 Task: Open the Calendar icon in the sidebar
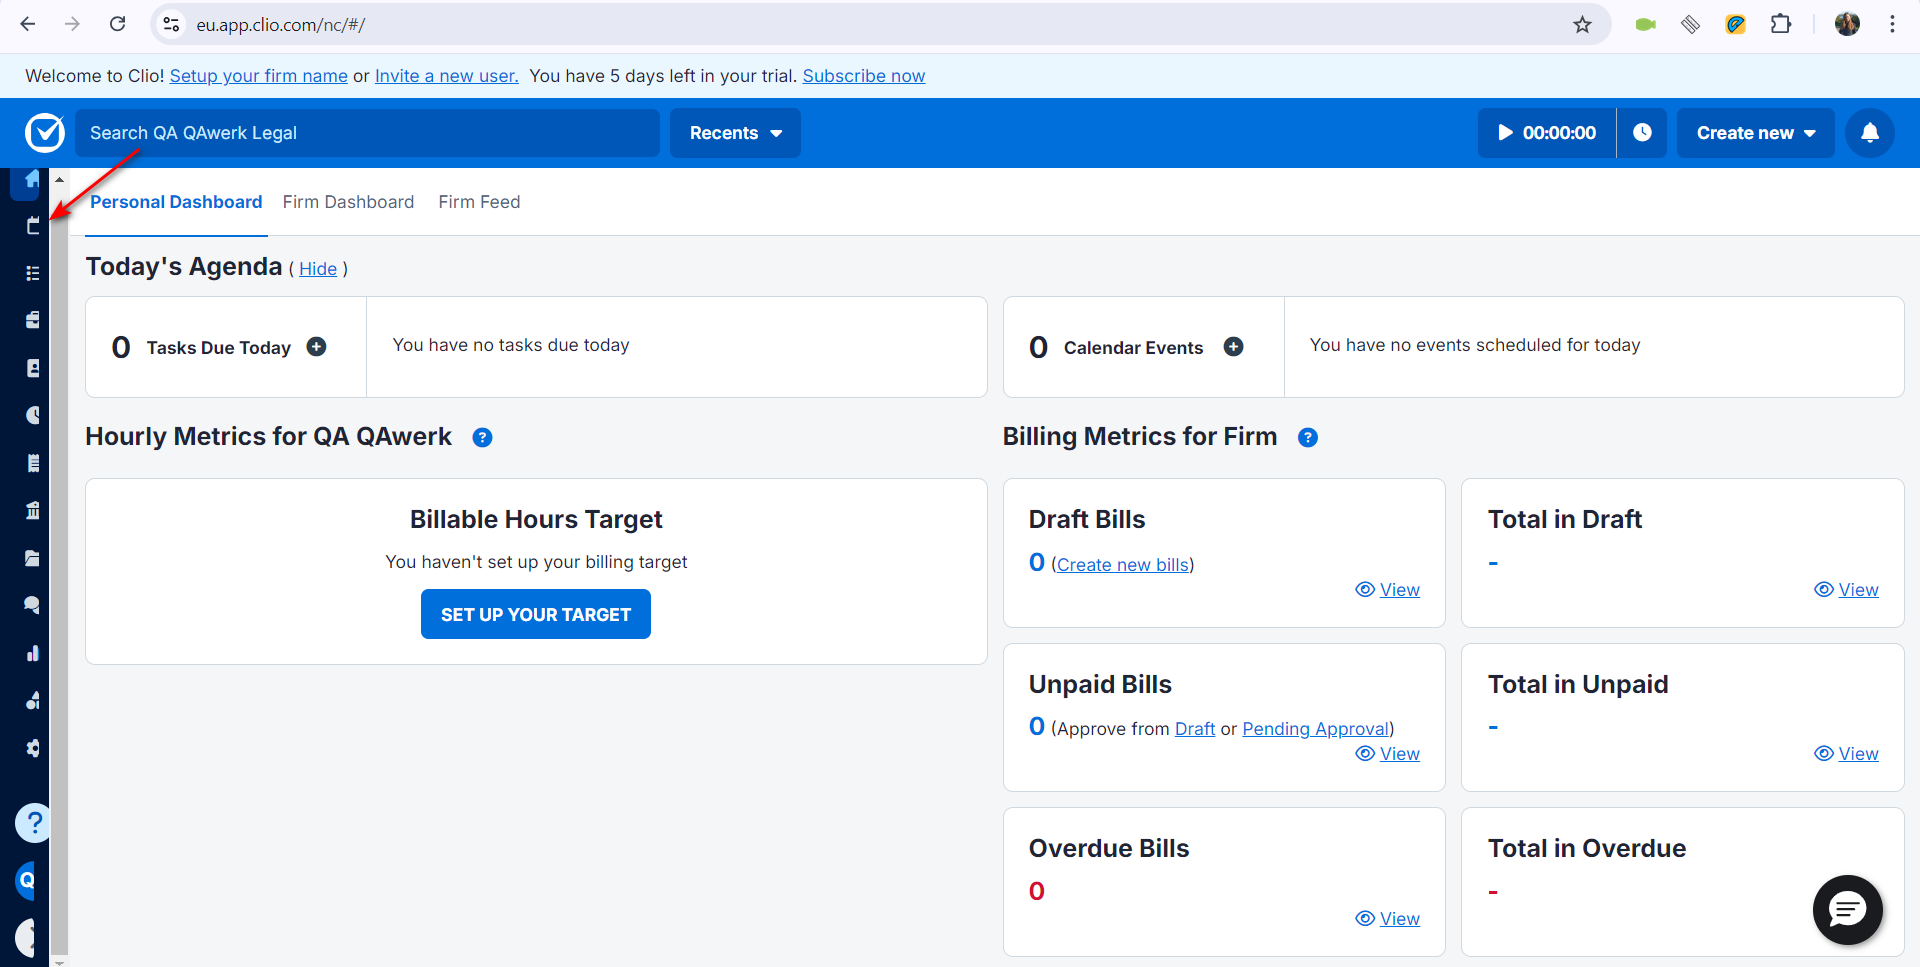(33, 226)
